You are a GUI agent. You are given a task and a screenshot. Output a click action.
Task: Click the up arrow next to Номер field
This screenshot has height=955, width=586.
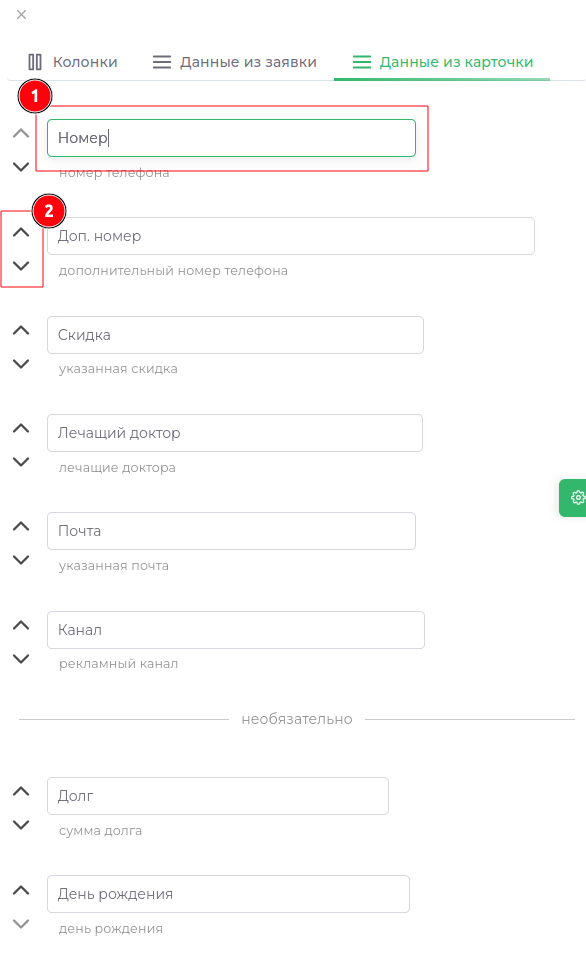point(21,133)
